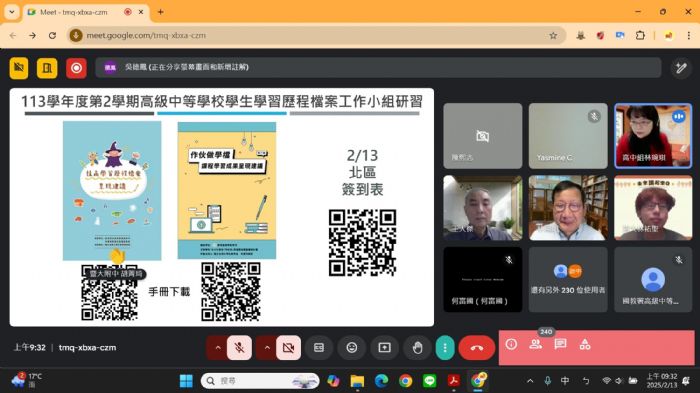This screenshot has width=700, height=393.
Task: Toggle the camera button in call bar
Action: tap(288, 347)
